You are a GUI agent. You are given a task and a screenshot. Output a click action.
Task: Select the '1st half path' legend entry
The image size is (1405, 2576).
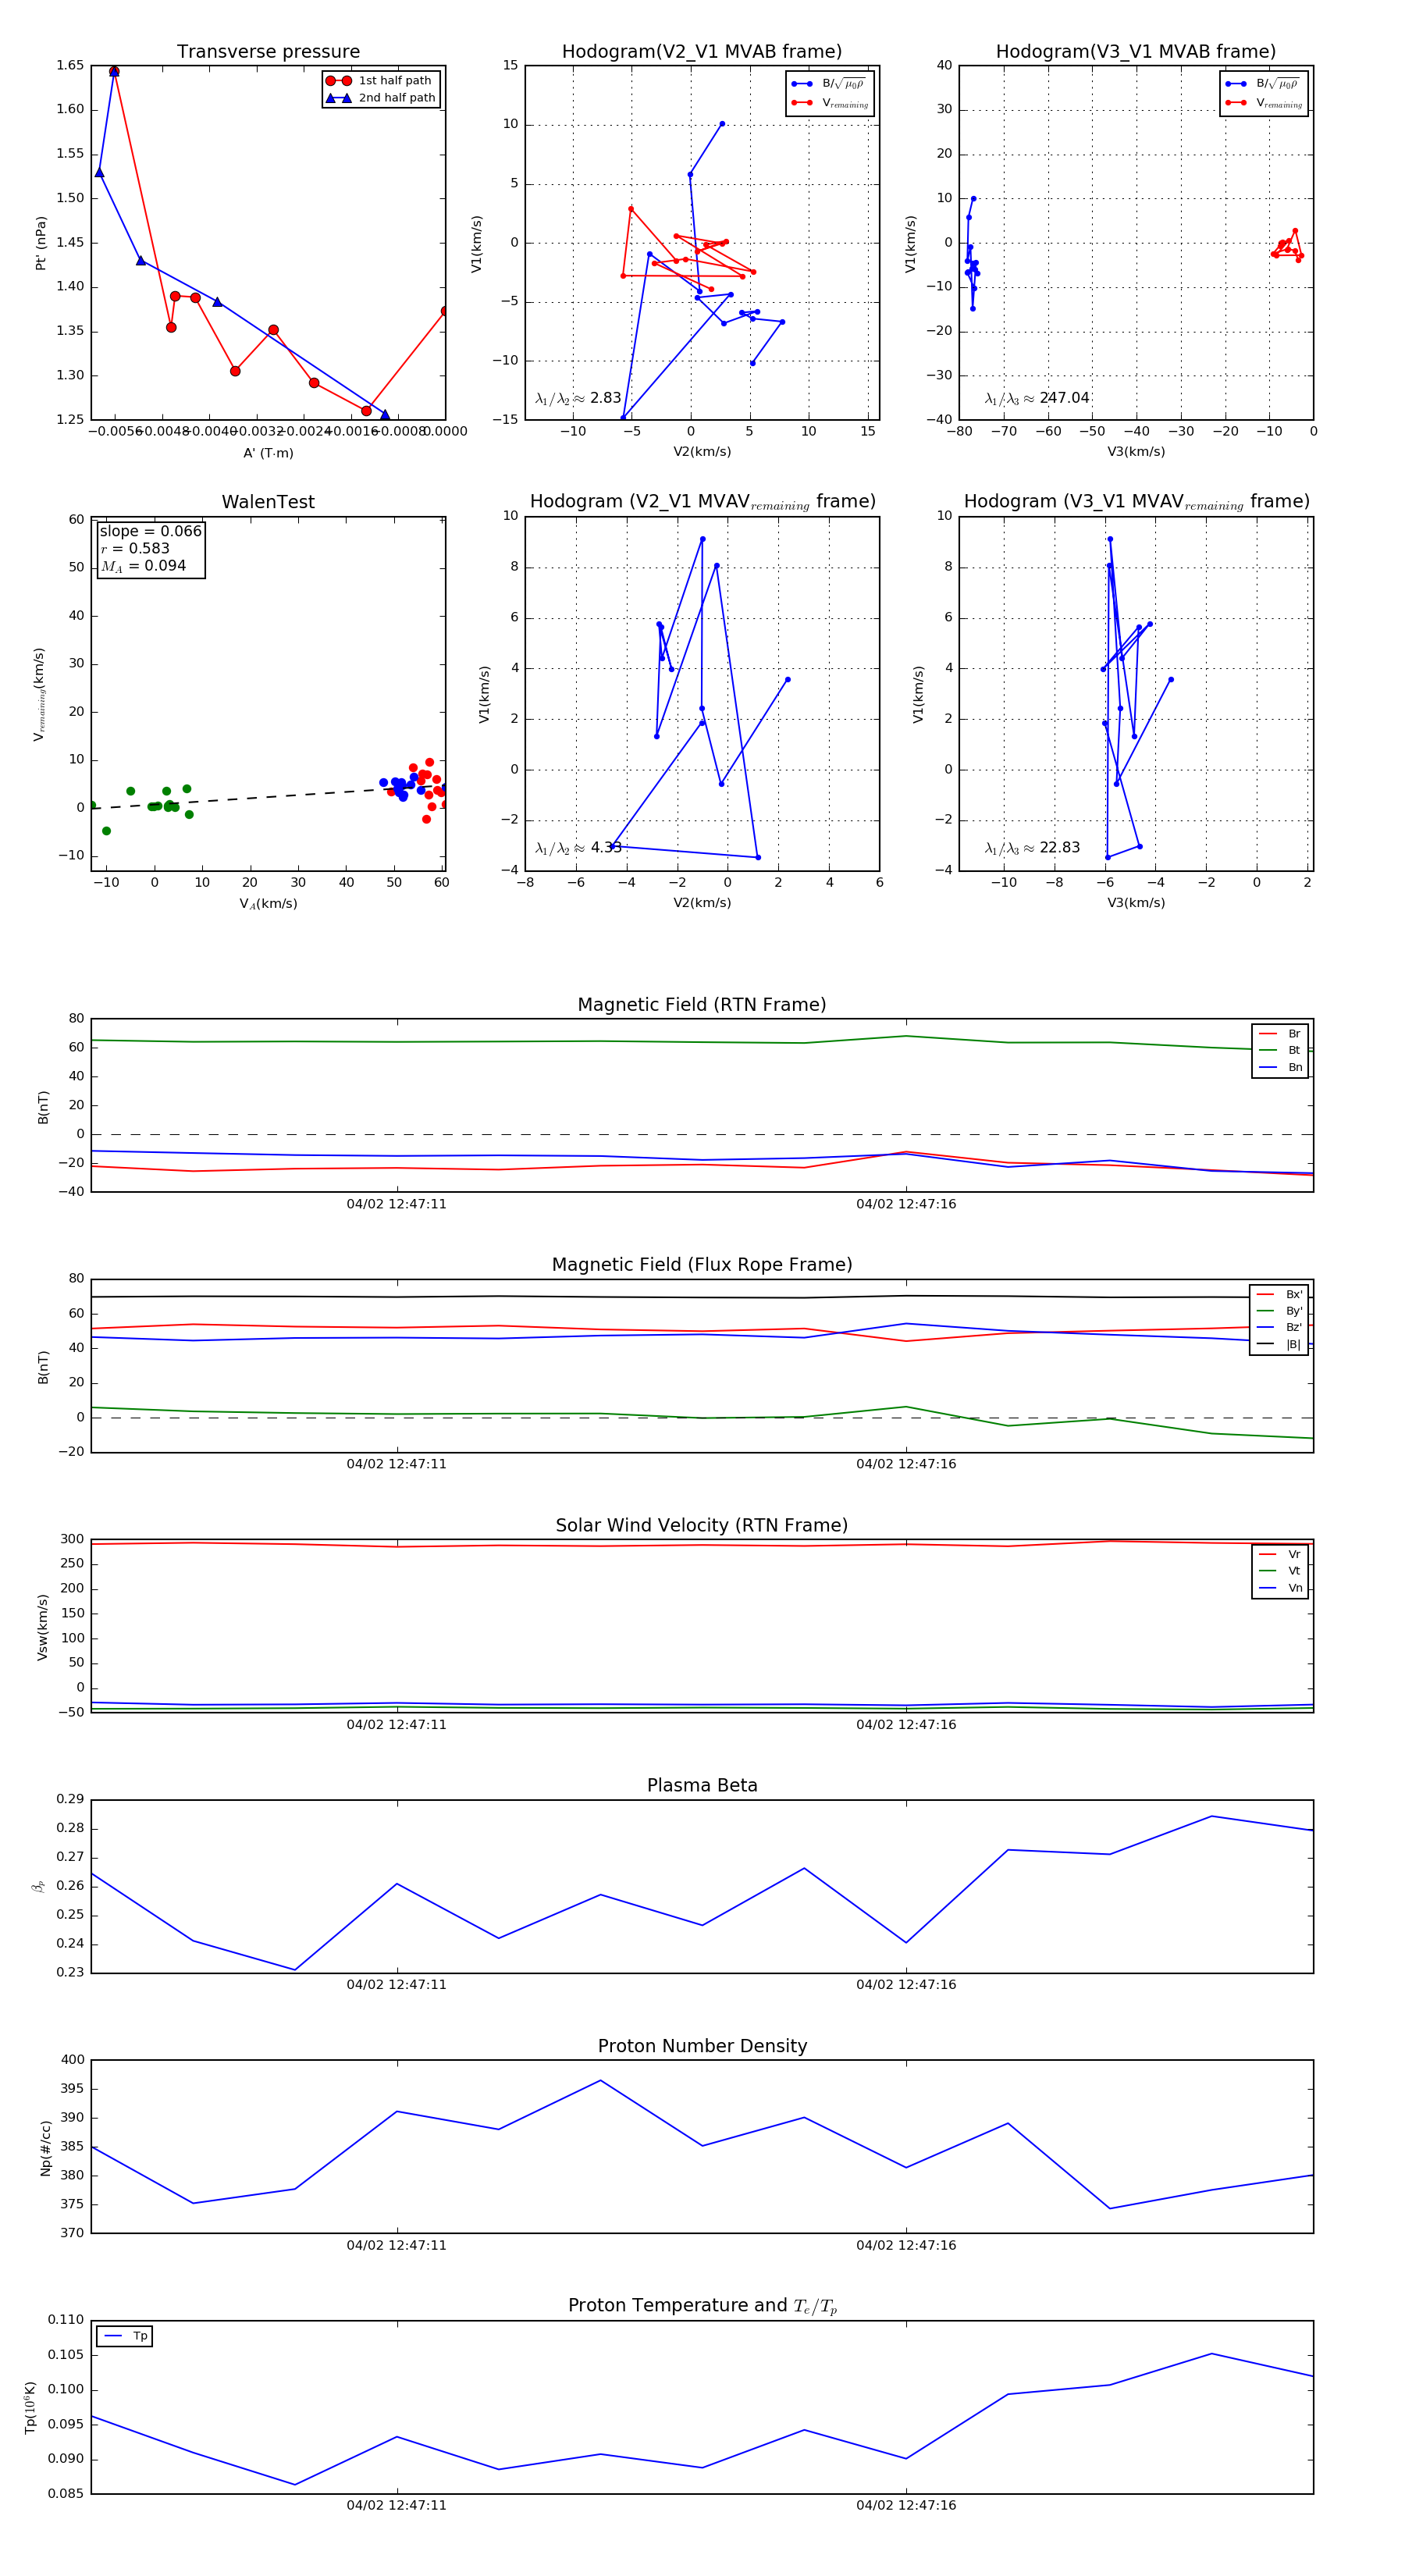click(380, 81)
